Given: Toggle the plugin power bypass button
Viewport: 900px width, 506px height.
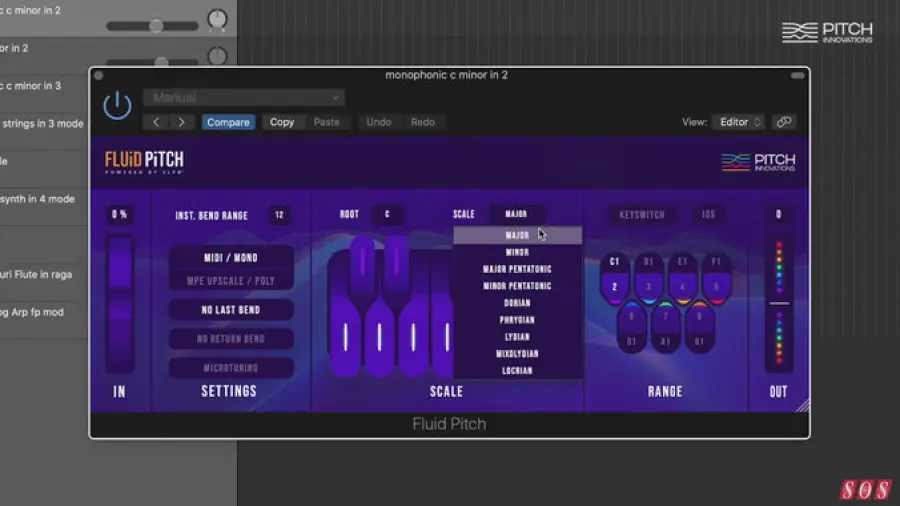Looking at the screenshot, I should [117, 105].
